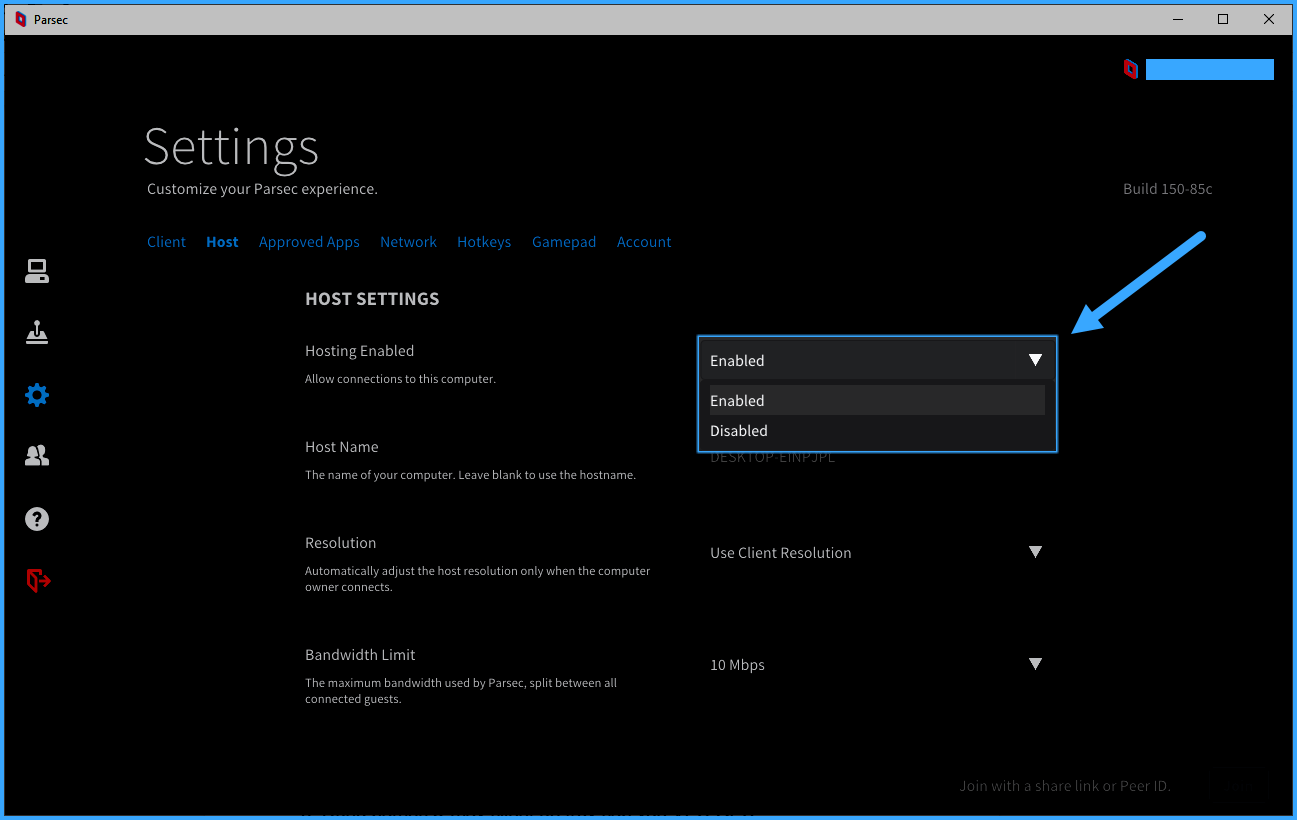Expand the Resolution dropdown arrow

click(1035, 552)
